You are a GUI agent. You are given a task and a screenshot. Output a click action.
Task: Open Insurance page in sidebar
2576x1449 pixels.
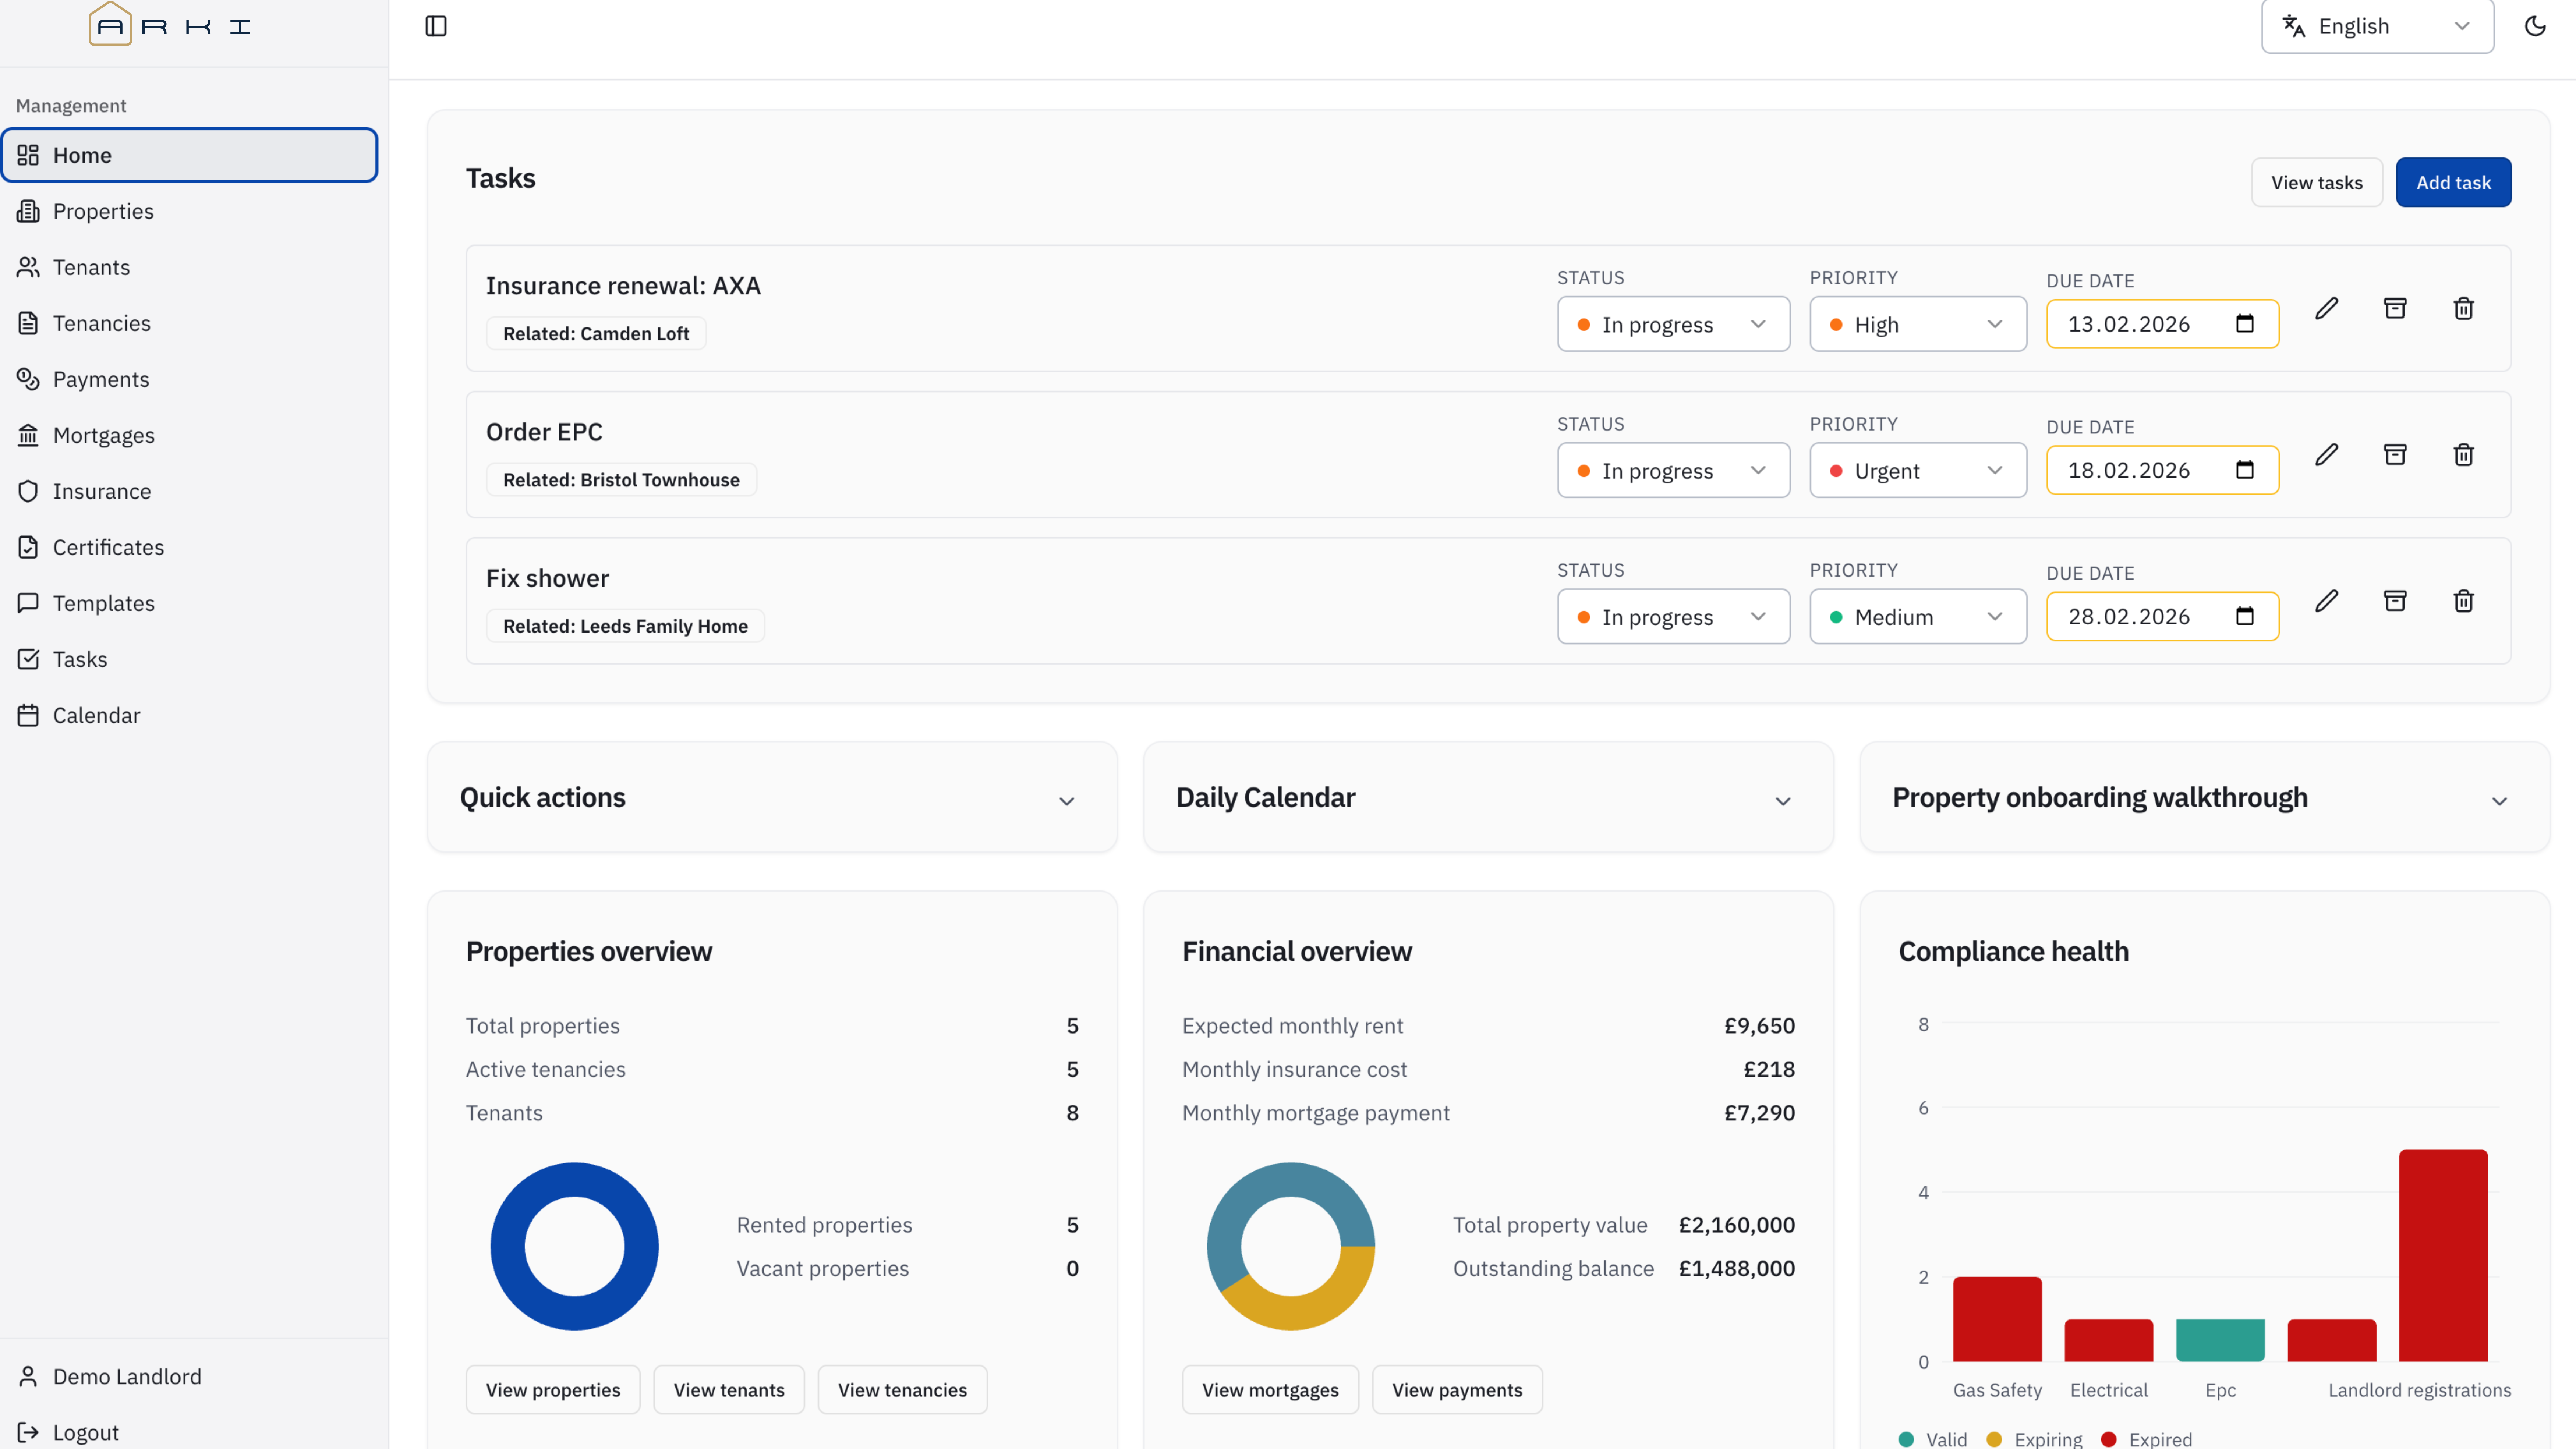pyautogui.click(x=190, y=491)
